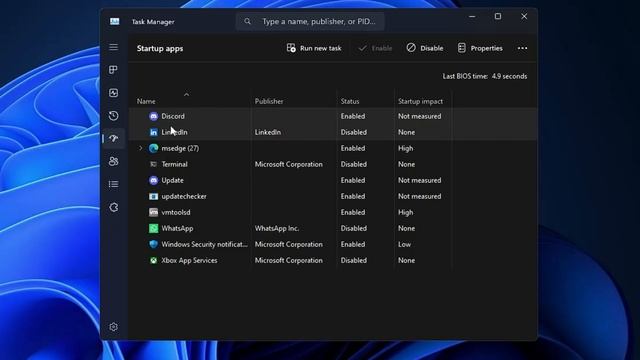Click the Last BIOS time 4.9 seconds text
This screenshot has height=360, width=640.
(x=485, y=76)
